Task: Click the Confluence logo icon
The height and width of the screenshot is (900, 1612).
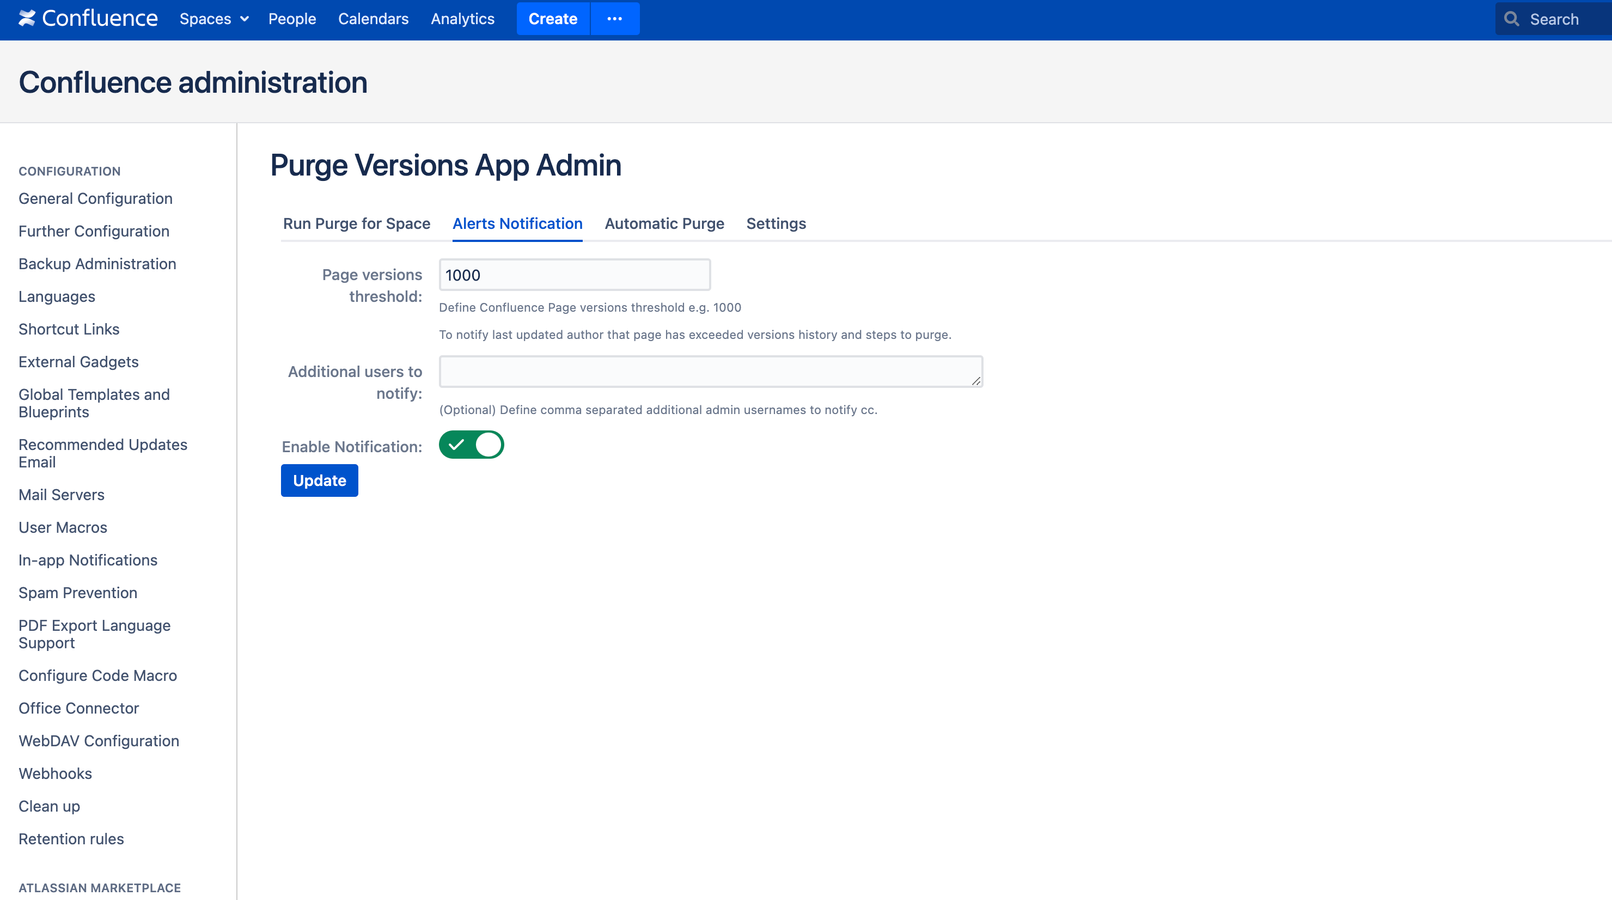Action: pyautogui.click(x=27, y=19)
